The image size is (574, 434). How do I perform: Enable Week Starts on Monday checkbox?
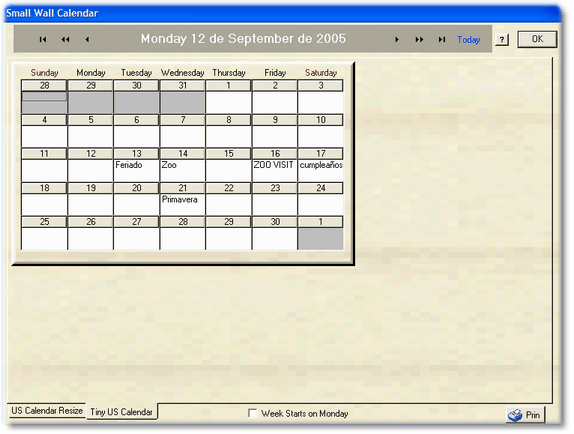252,413
